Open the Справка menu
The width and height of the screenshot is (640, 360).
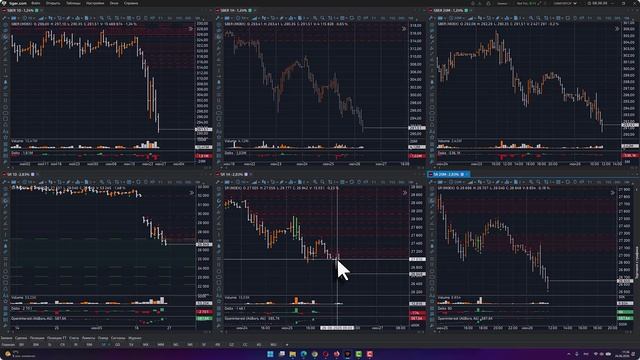(x=131, y=3)
